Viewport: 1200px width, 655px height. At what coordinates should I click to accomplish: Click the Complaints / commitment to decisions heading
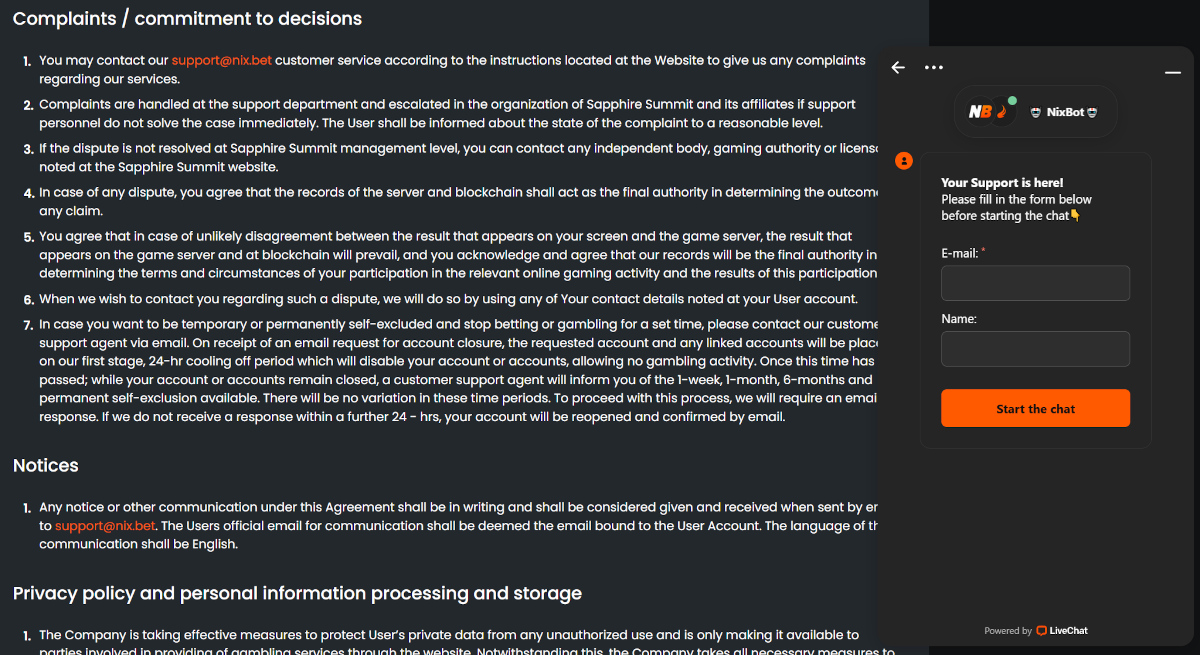(x=187, y=19)
